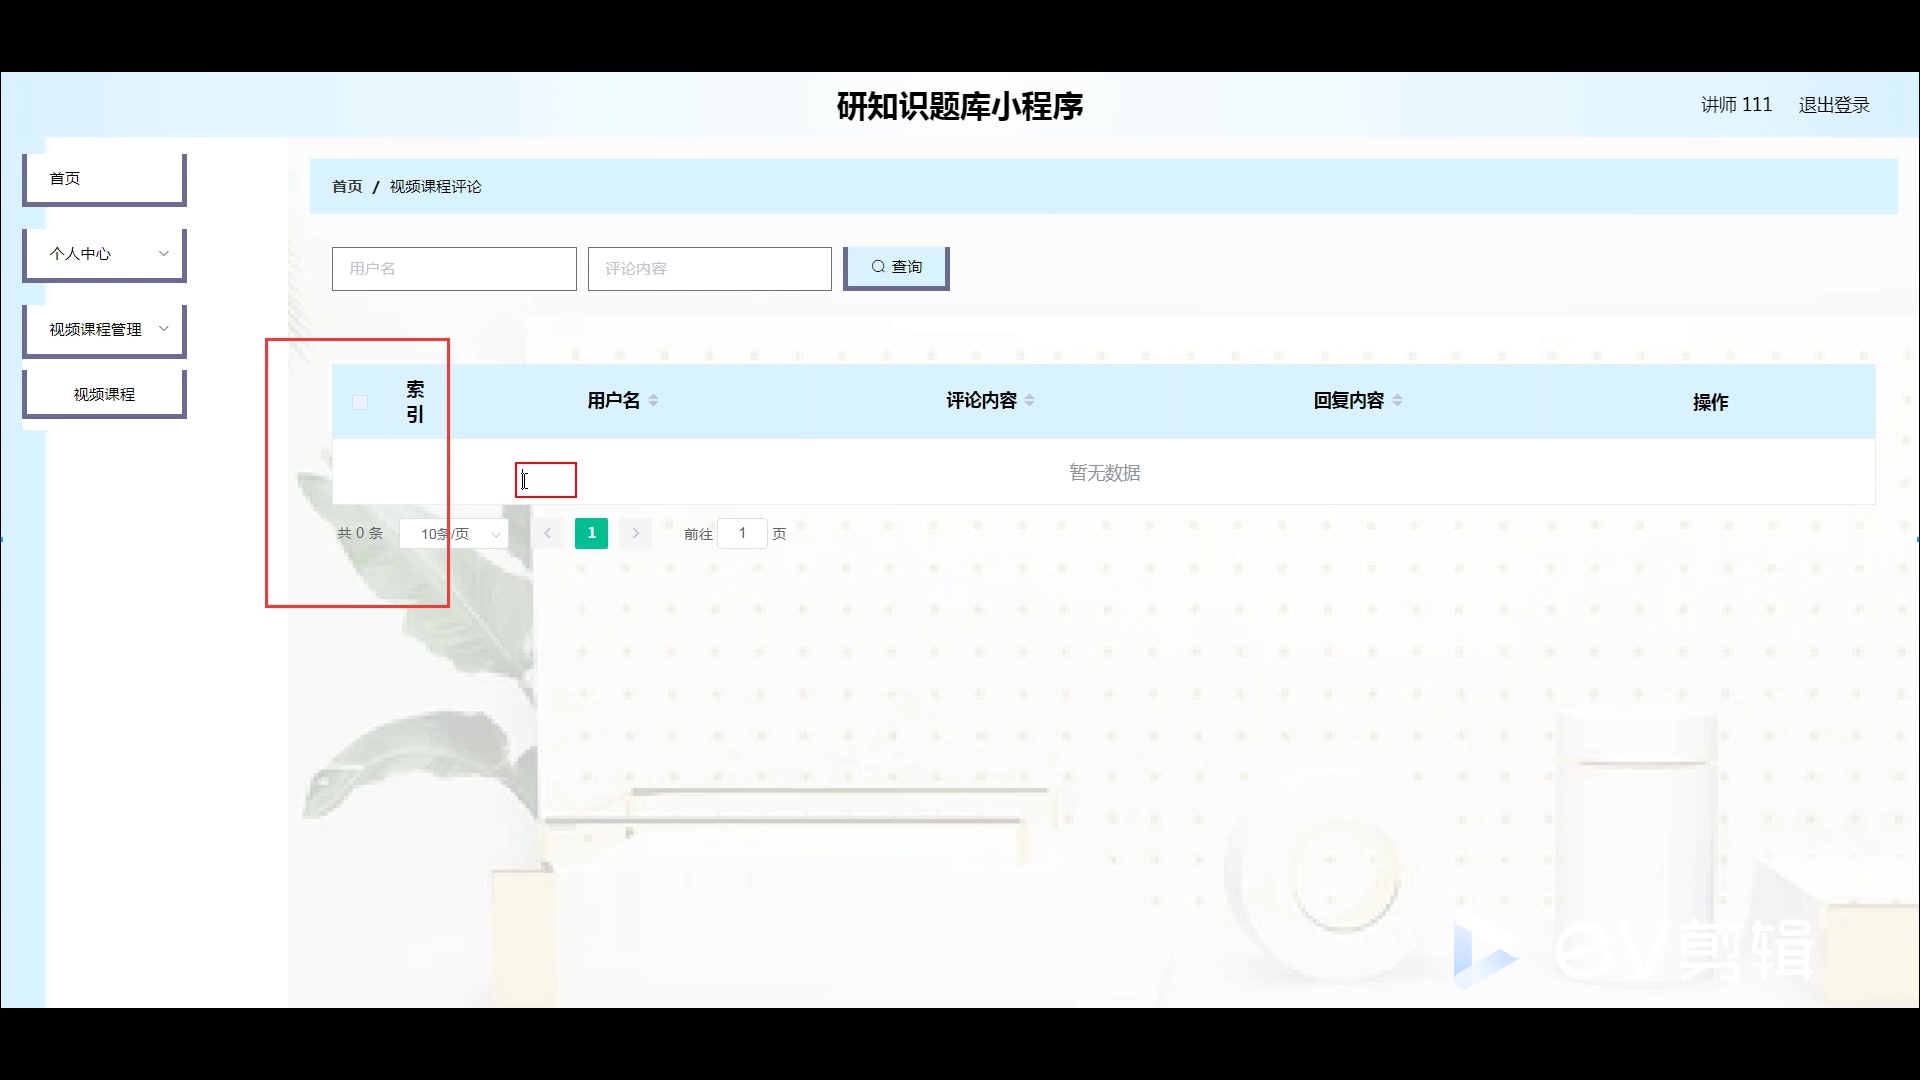This screenshot has height=1080, width=1920.
Task: Click the 前往 page number input box
Action: (x=742, y=533)
